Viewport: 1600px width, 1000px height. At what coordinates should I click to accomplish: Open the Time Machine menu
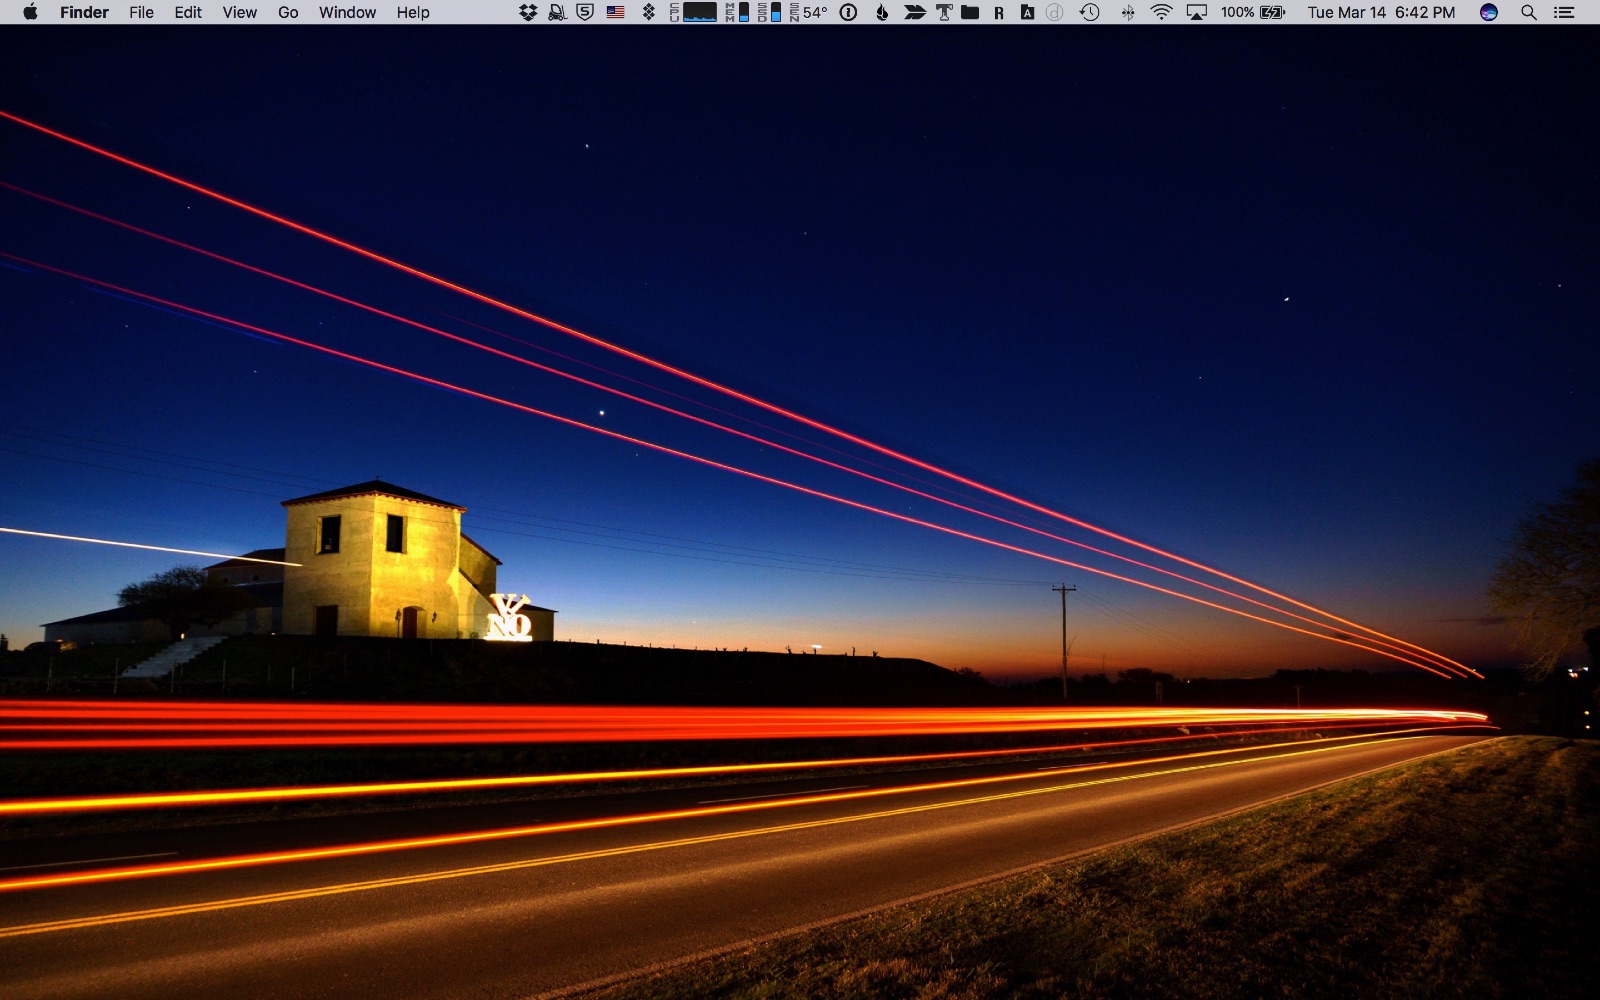(x=1088, y=13)
